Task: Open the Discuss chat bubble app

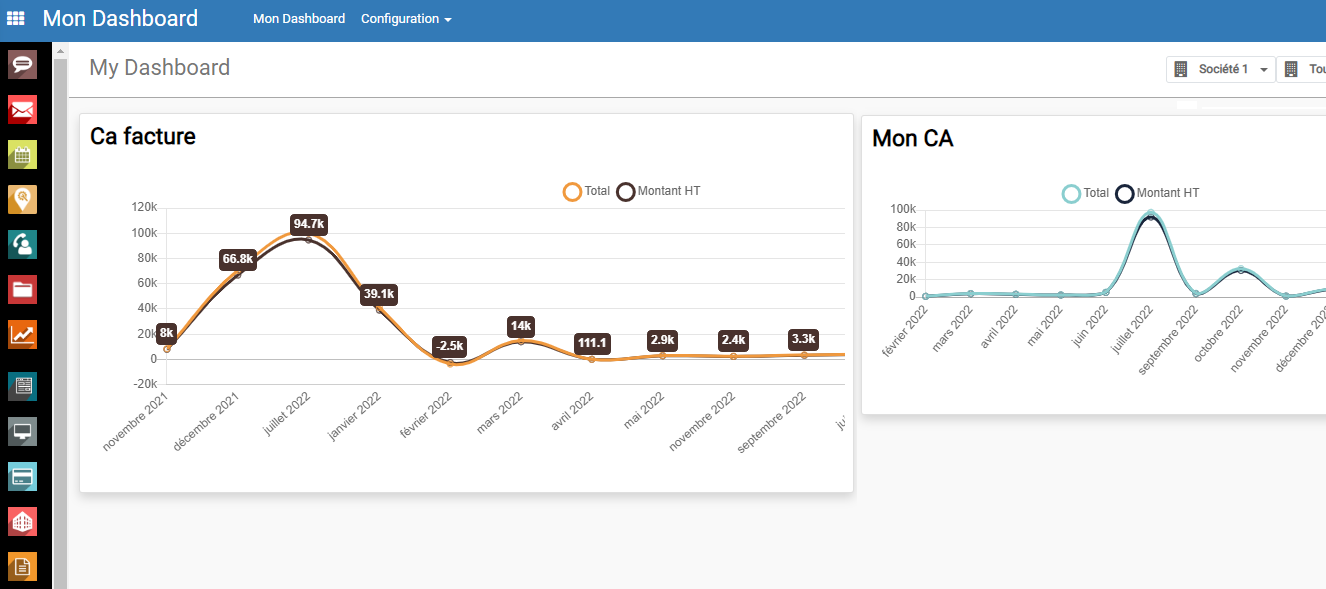Action: pyautogui.click(x=22, y=65)
